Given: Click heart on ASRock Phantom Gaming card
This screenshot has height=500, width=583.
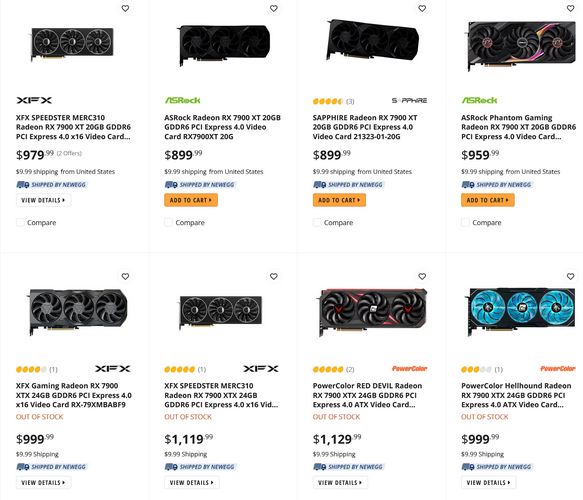Looking at the screenshot, I should (570, 8).
